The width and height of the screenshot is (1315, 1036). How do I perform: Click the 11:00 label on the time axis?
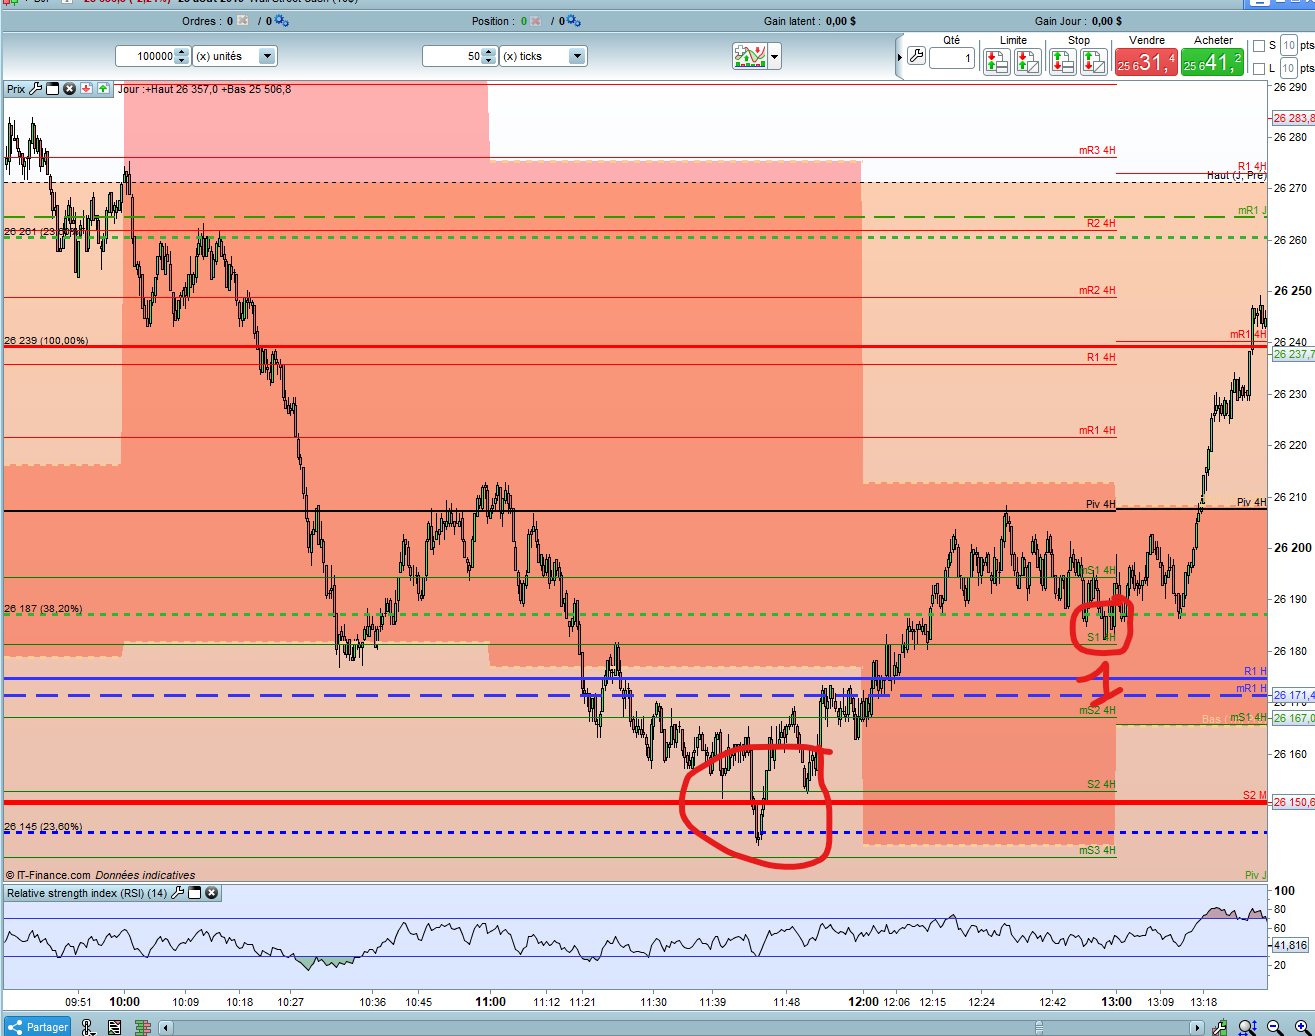[491, 1001]
